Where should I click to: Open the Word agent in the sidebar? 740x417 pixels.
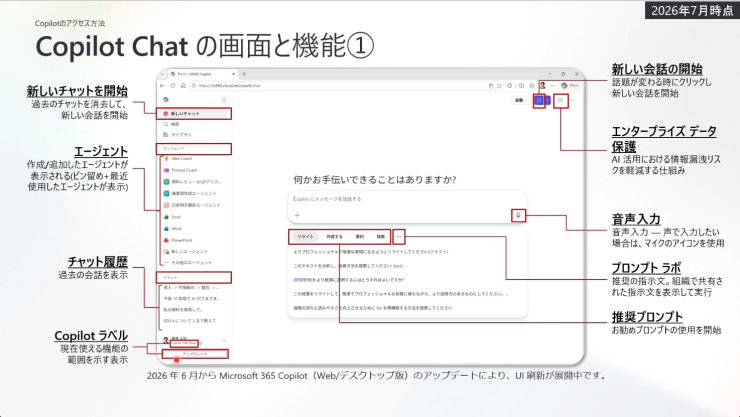click(173, 229)
